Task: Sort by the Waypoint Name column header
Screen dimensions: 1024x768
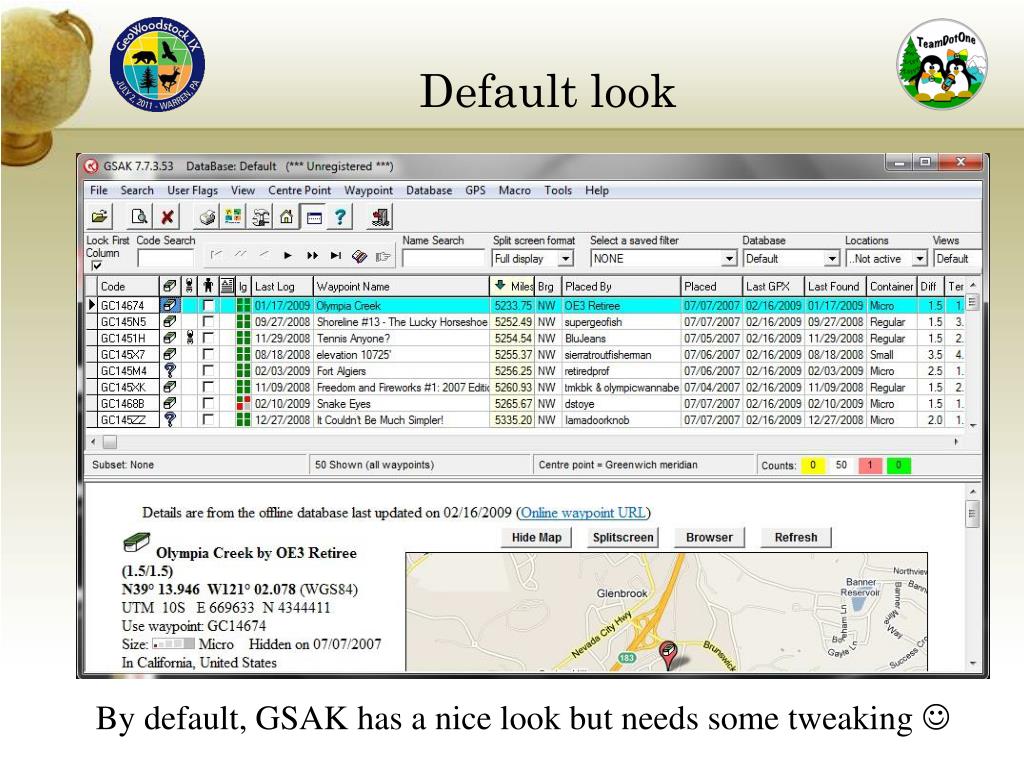Action: 401,286
